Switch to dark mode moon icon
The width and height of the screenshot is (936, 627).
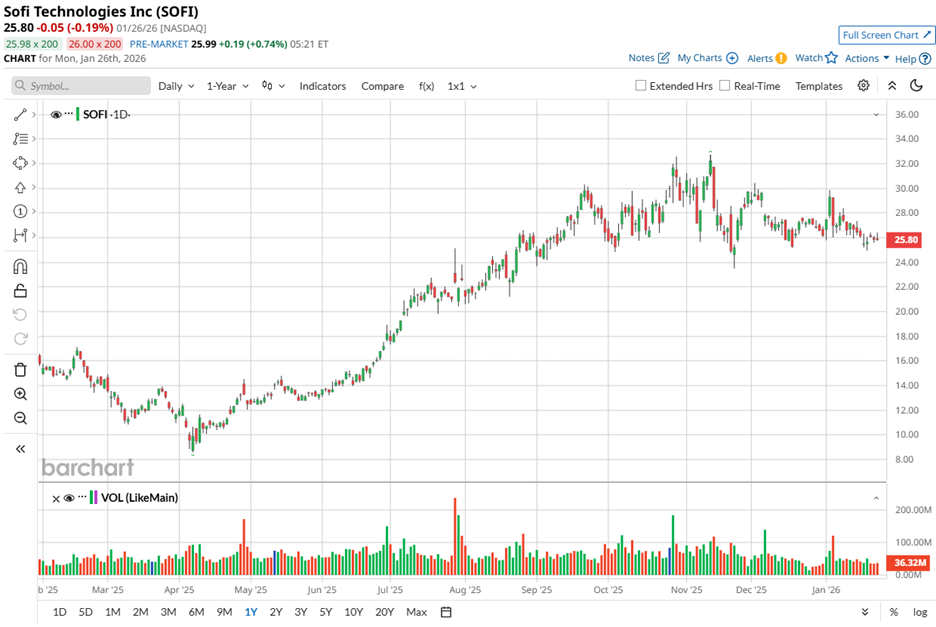point(916,85)
